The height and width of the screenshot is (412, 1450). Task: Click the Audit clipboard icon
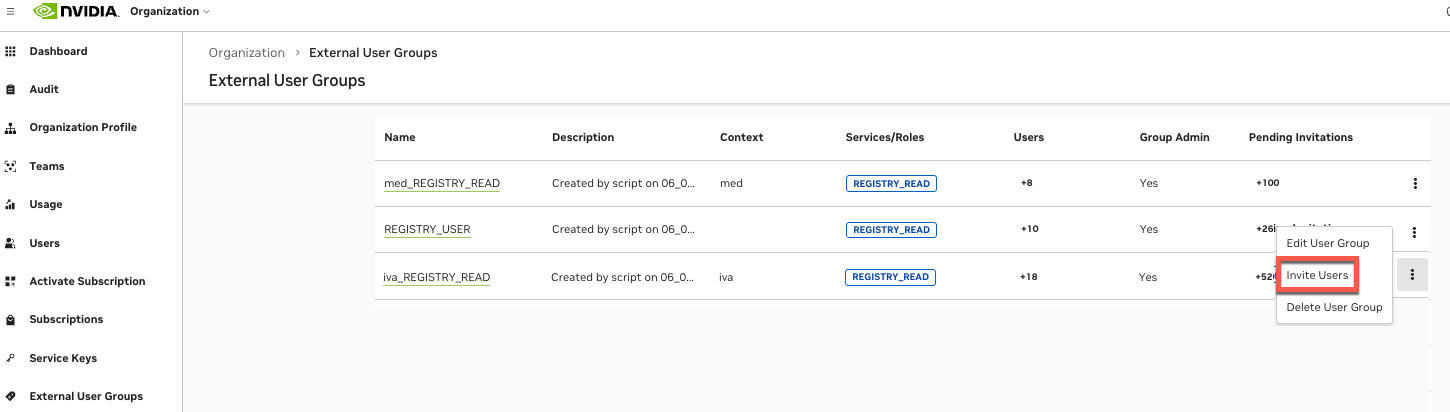point(11,89)
